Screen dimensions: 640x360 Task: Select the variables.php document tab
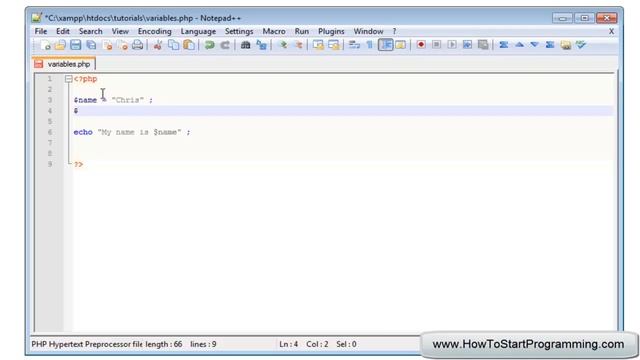pyautogui.click(x=64, y=64)
